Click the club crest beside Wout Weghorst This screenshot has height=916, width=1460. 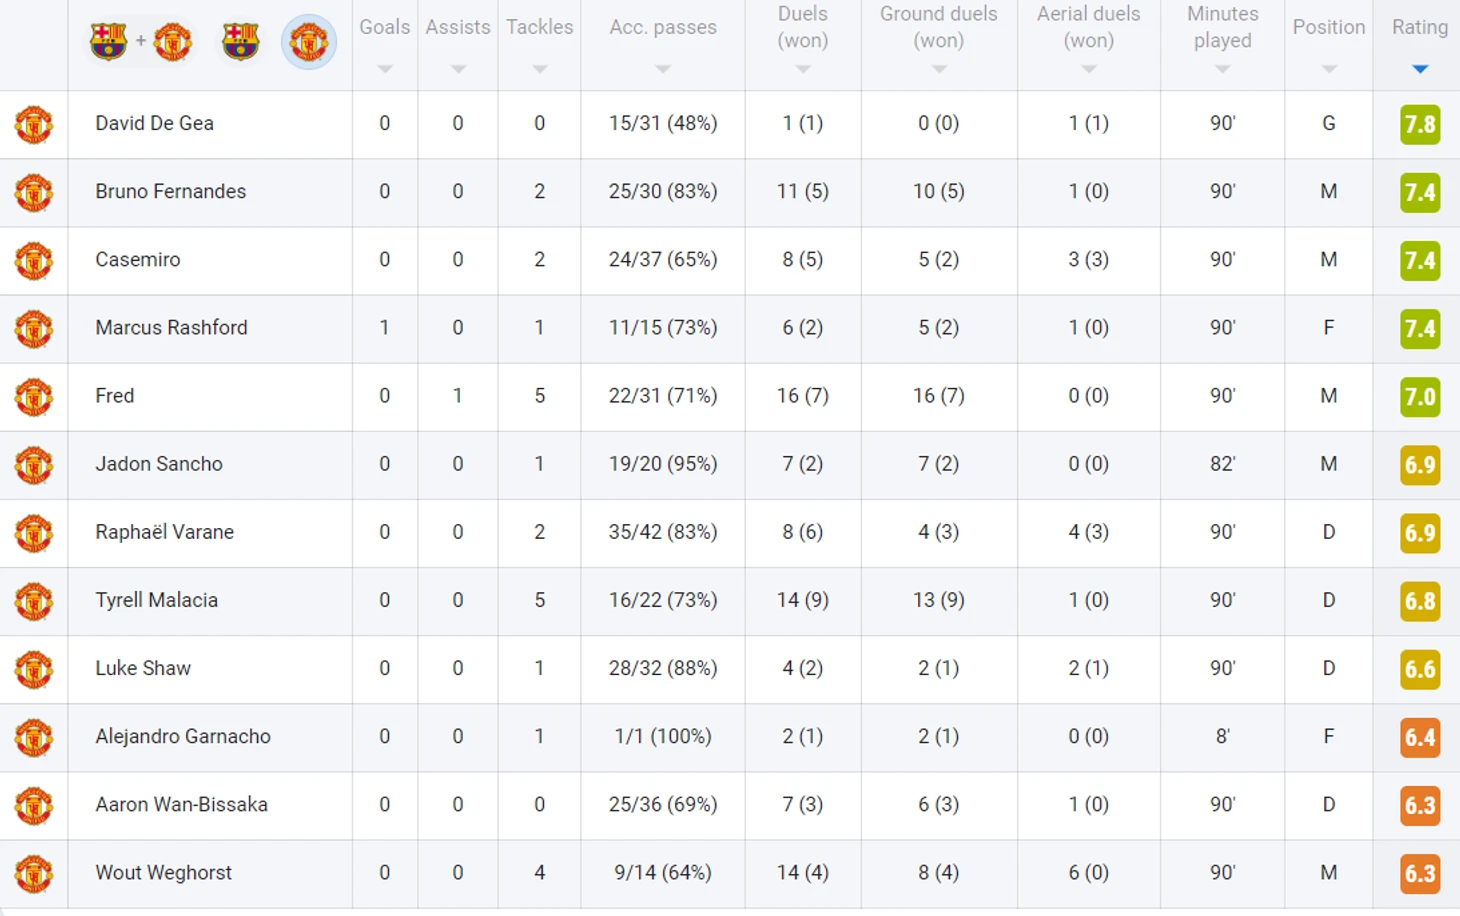pyautogui.click(x=34, y=874)
